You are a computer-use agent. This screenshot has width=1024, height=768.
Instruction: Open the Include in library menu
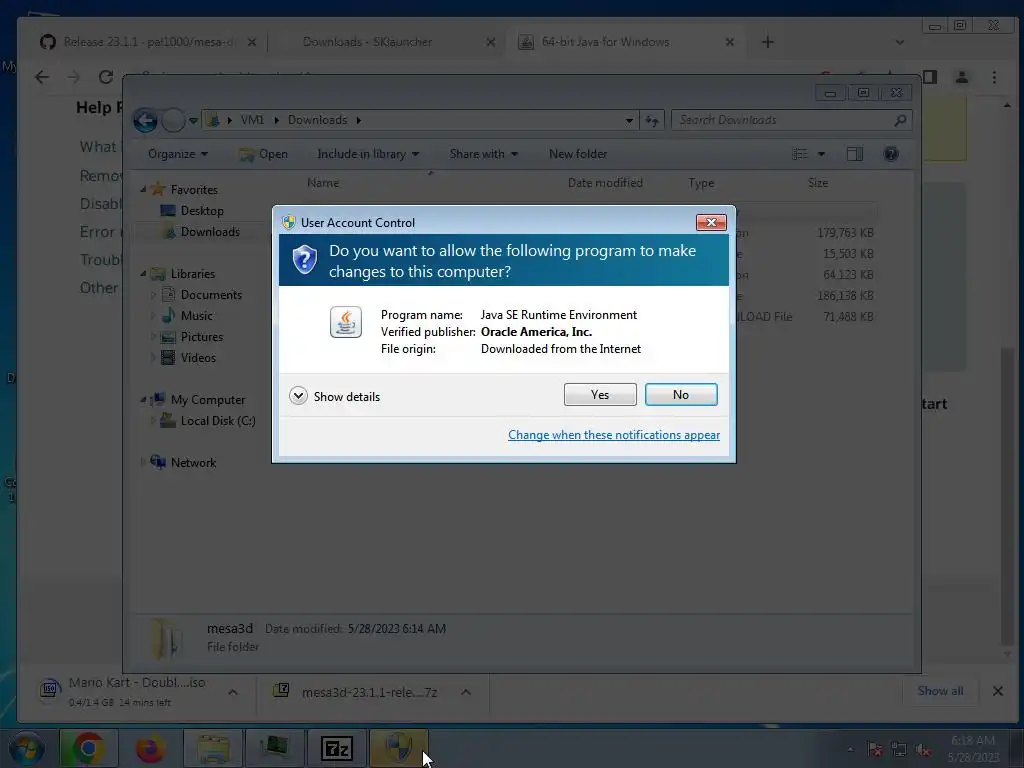[x=368, y=154]
